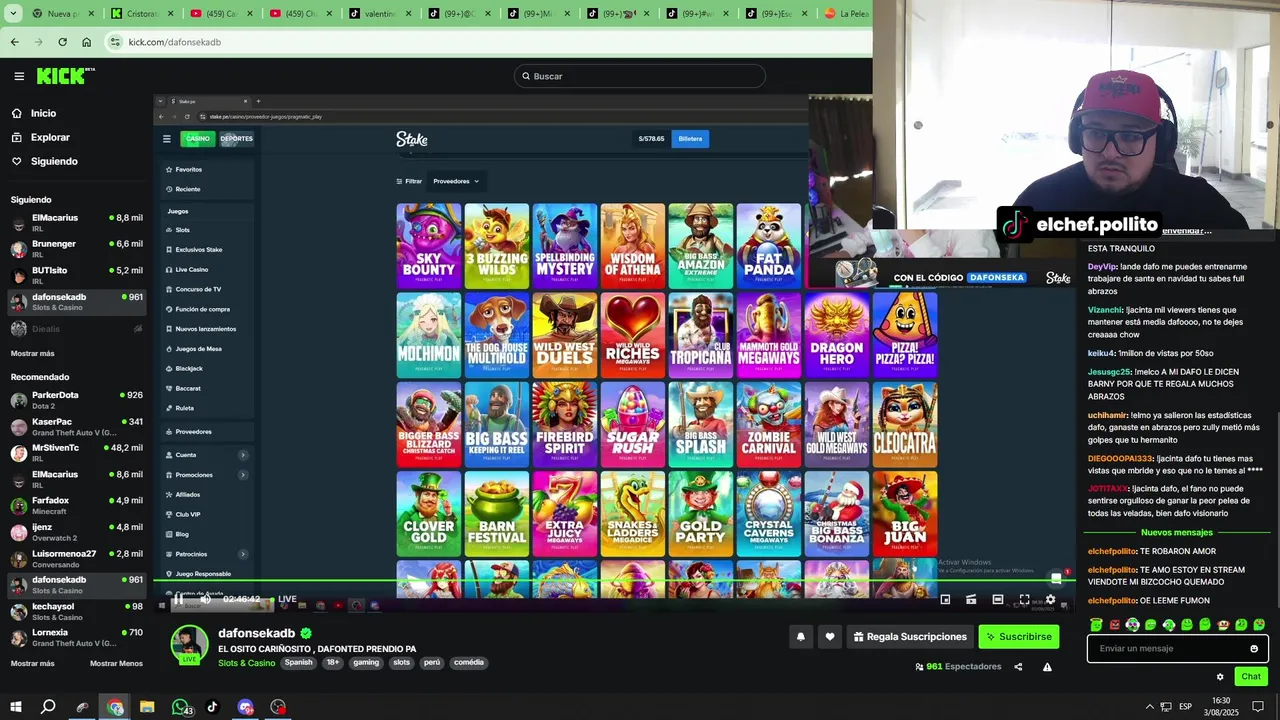Follow channel with the heart button
1280x720 pixels.
[829, 636]
